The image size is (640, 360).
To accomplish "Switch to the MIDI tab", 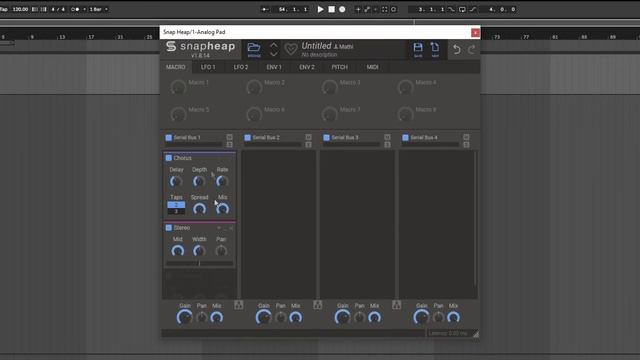I will click(372, 67).
